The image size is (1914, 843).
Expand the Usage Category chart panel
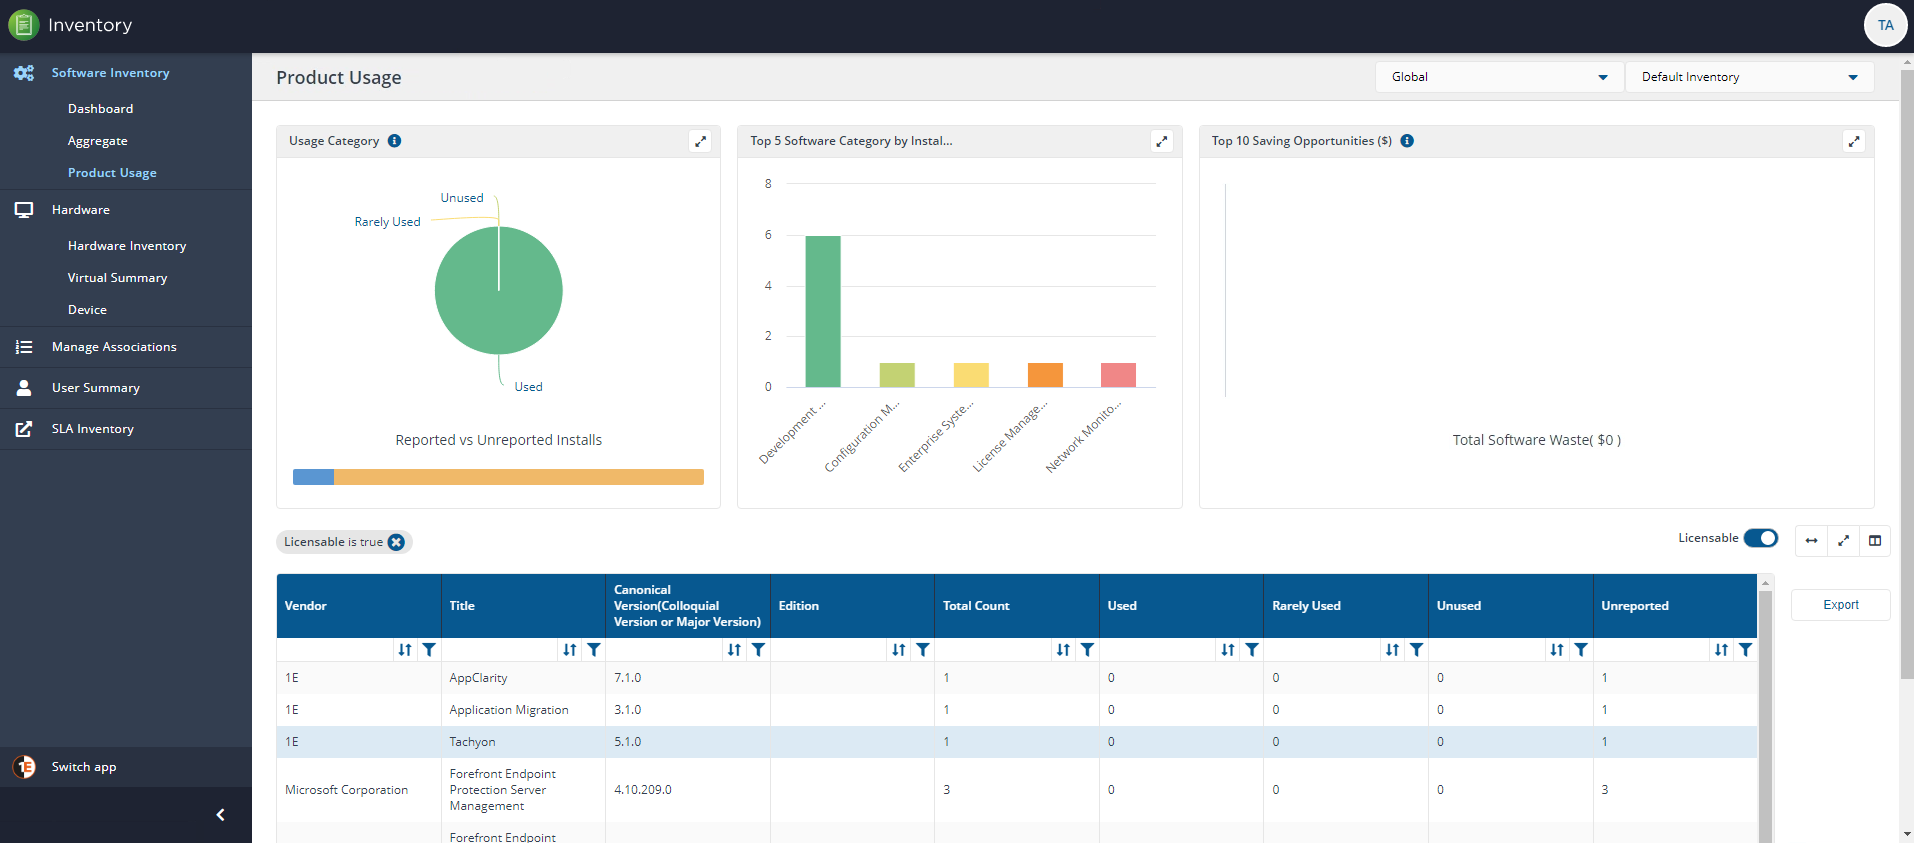(x=701, y=141)
